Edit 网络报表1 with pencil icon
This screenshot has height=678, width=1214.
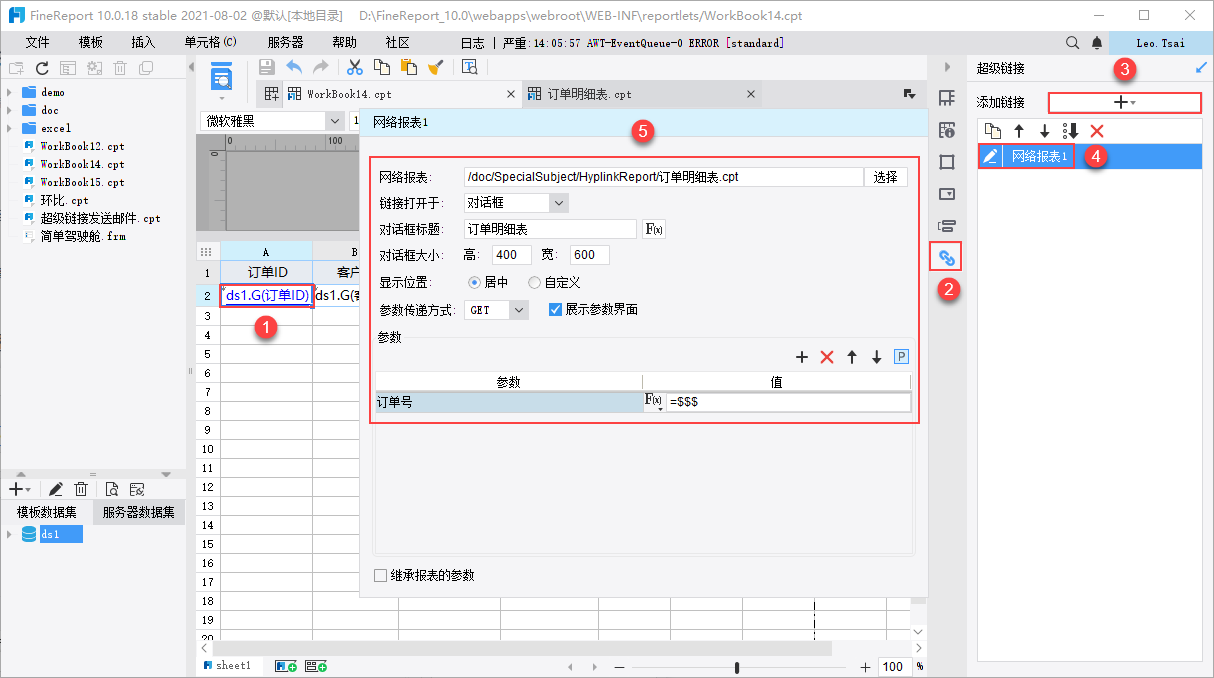click(x=990, y=156)
